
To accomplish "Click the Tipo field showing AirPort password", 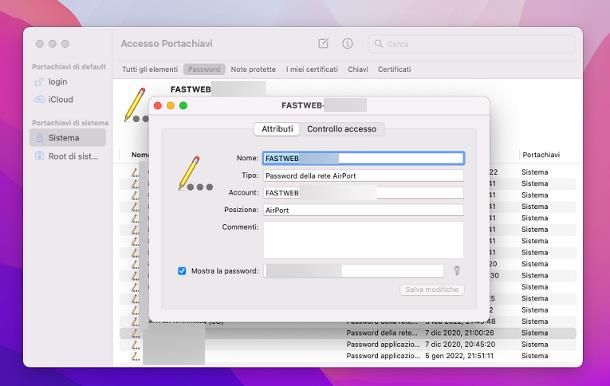I will point(363,175).
